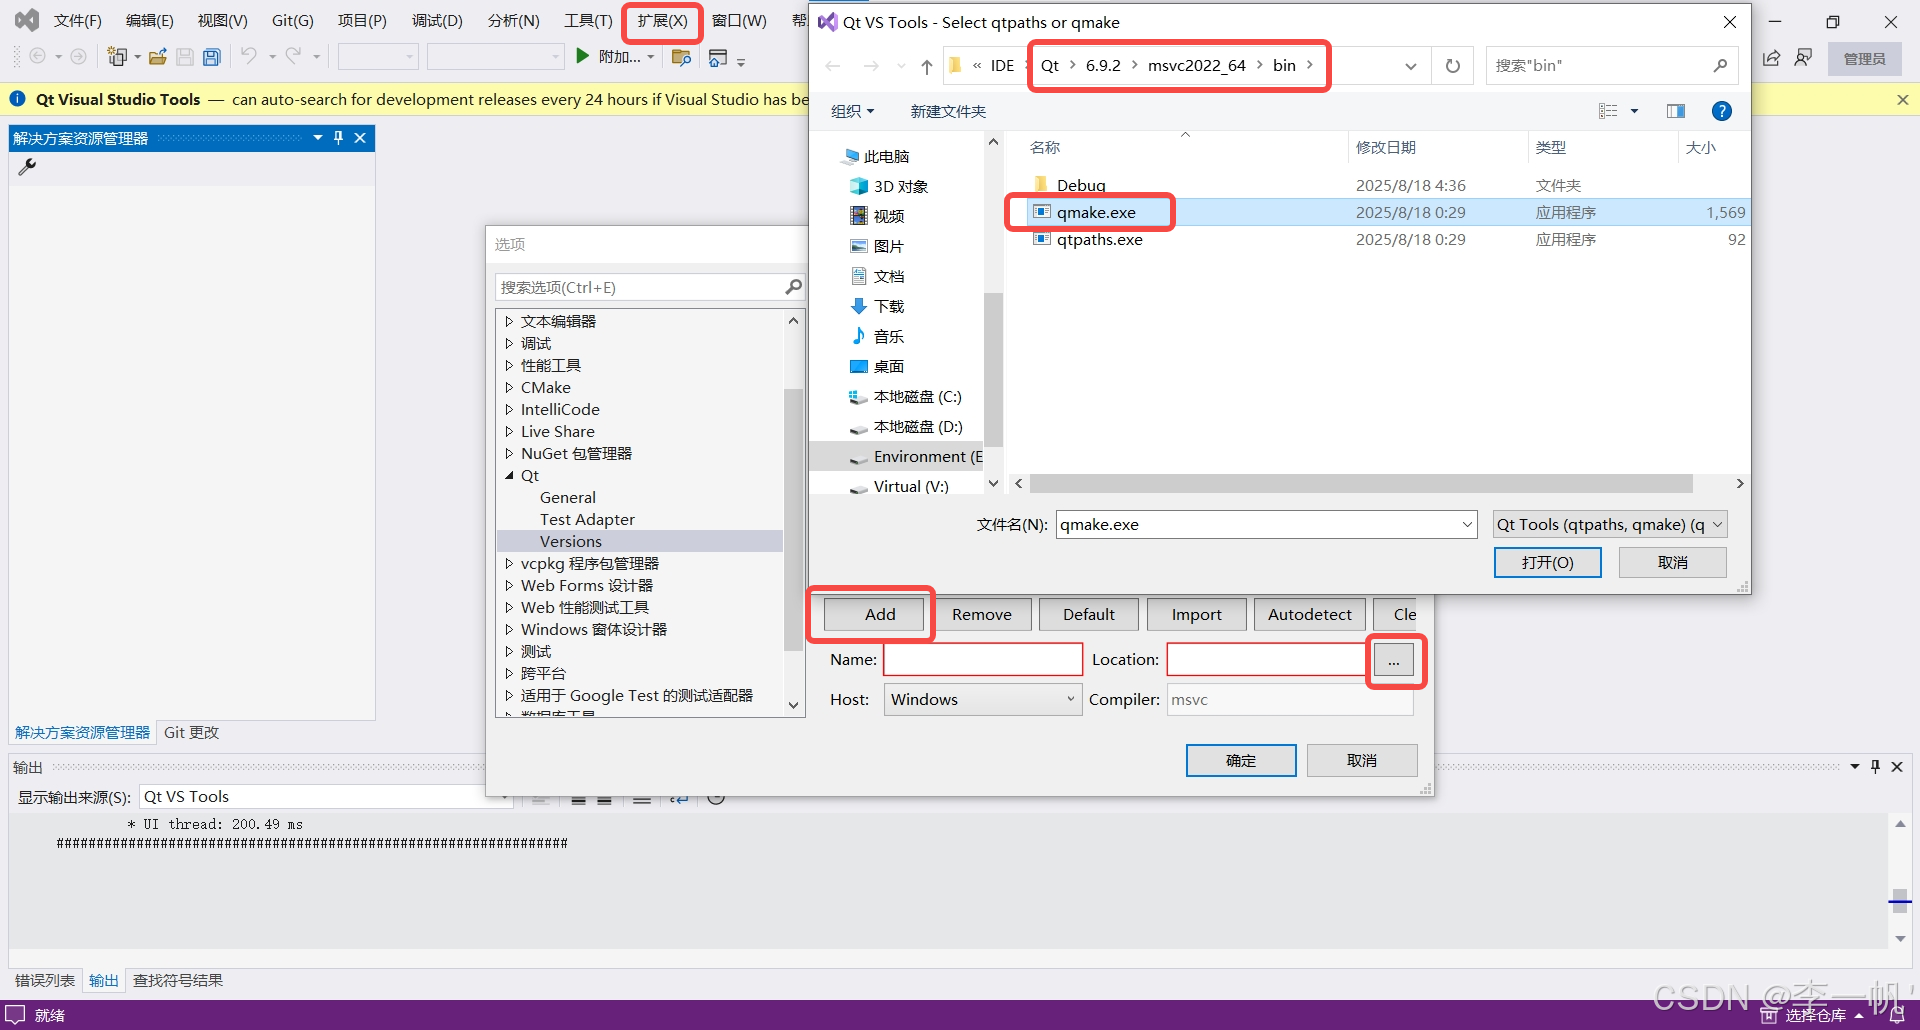The image size is (1920, 1030).
Task: Dismiss the Qt Visual Studio Tools info bar
Action: 1903,100
